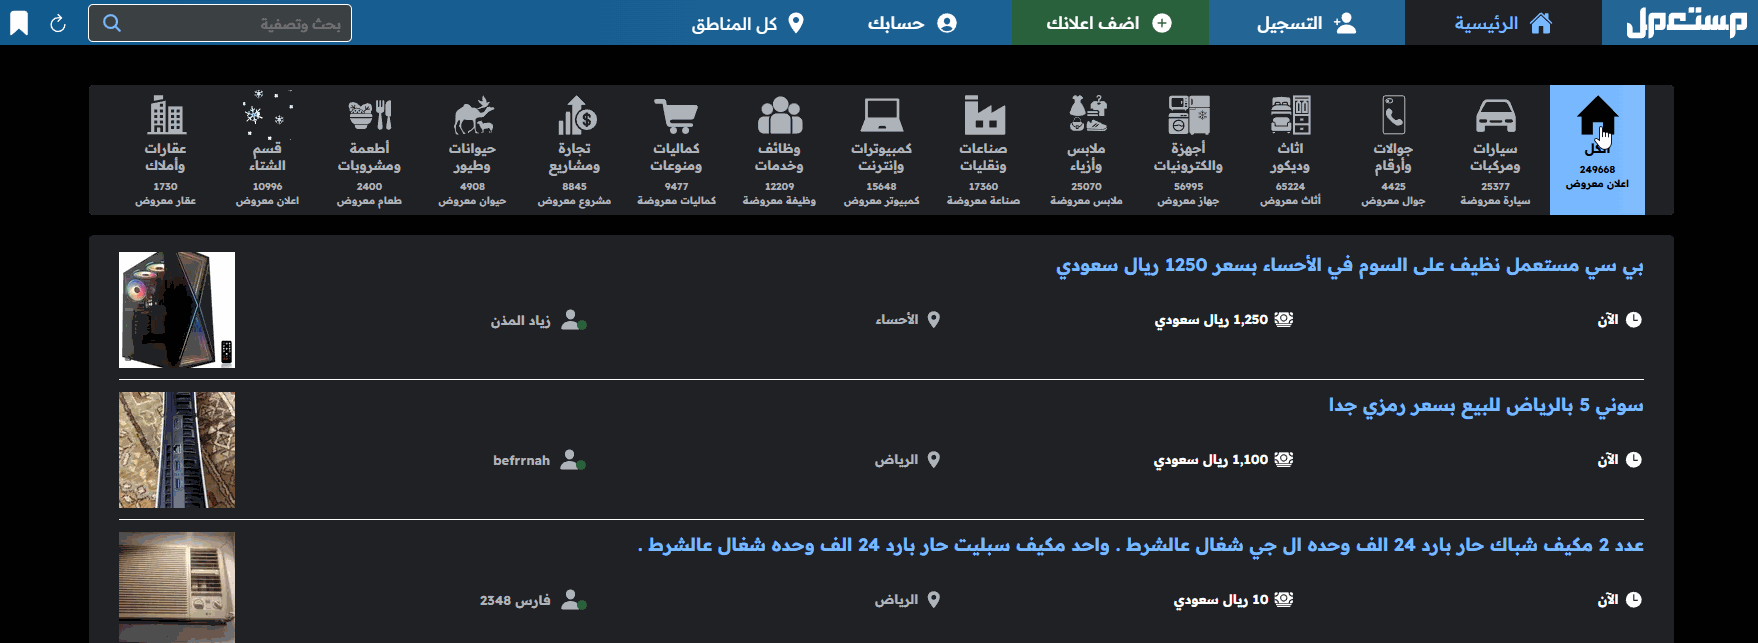1758x643 pixels.
Task: Click the clock icon on air conditioner listing
Action: (1634, 600)
